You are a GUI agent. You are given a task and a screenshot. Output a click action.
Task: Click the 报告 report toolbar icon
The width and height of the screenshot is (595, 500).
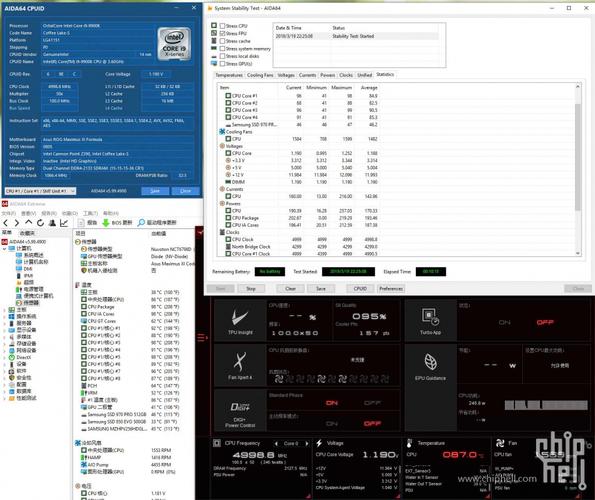click(x=80, y=223)
